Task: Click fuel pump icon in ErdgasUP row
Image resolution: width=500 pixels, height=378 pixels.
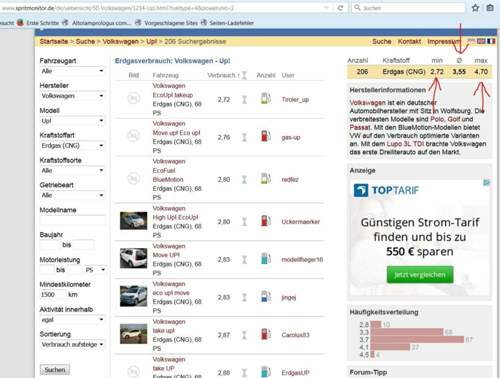Action: pos(266,372)
